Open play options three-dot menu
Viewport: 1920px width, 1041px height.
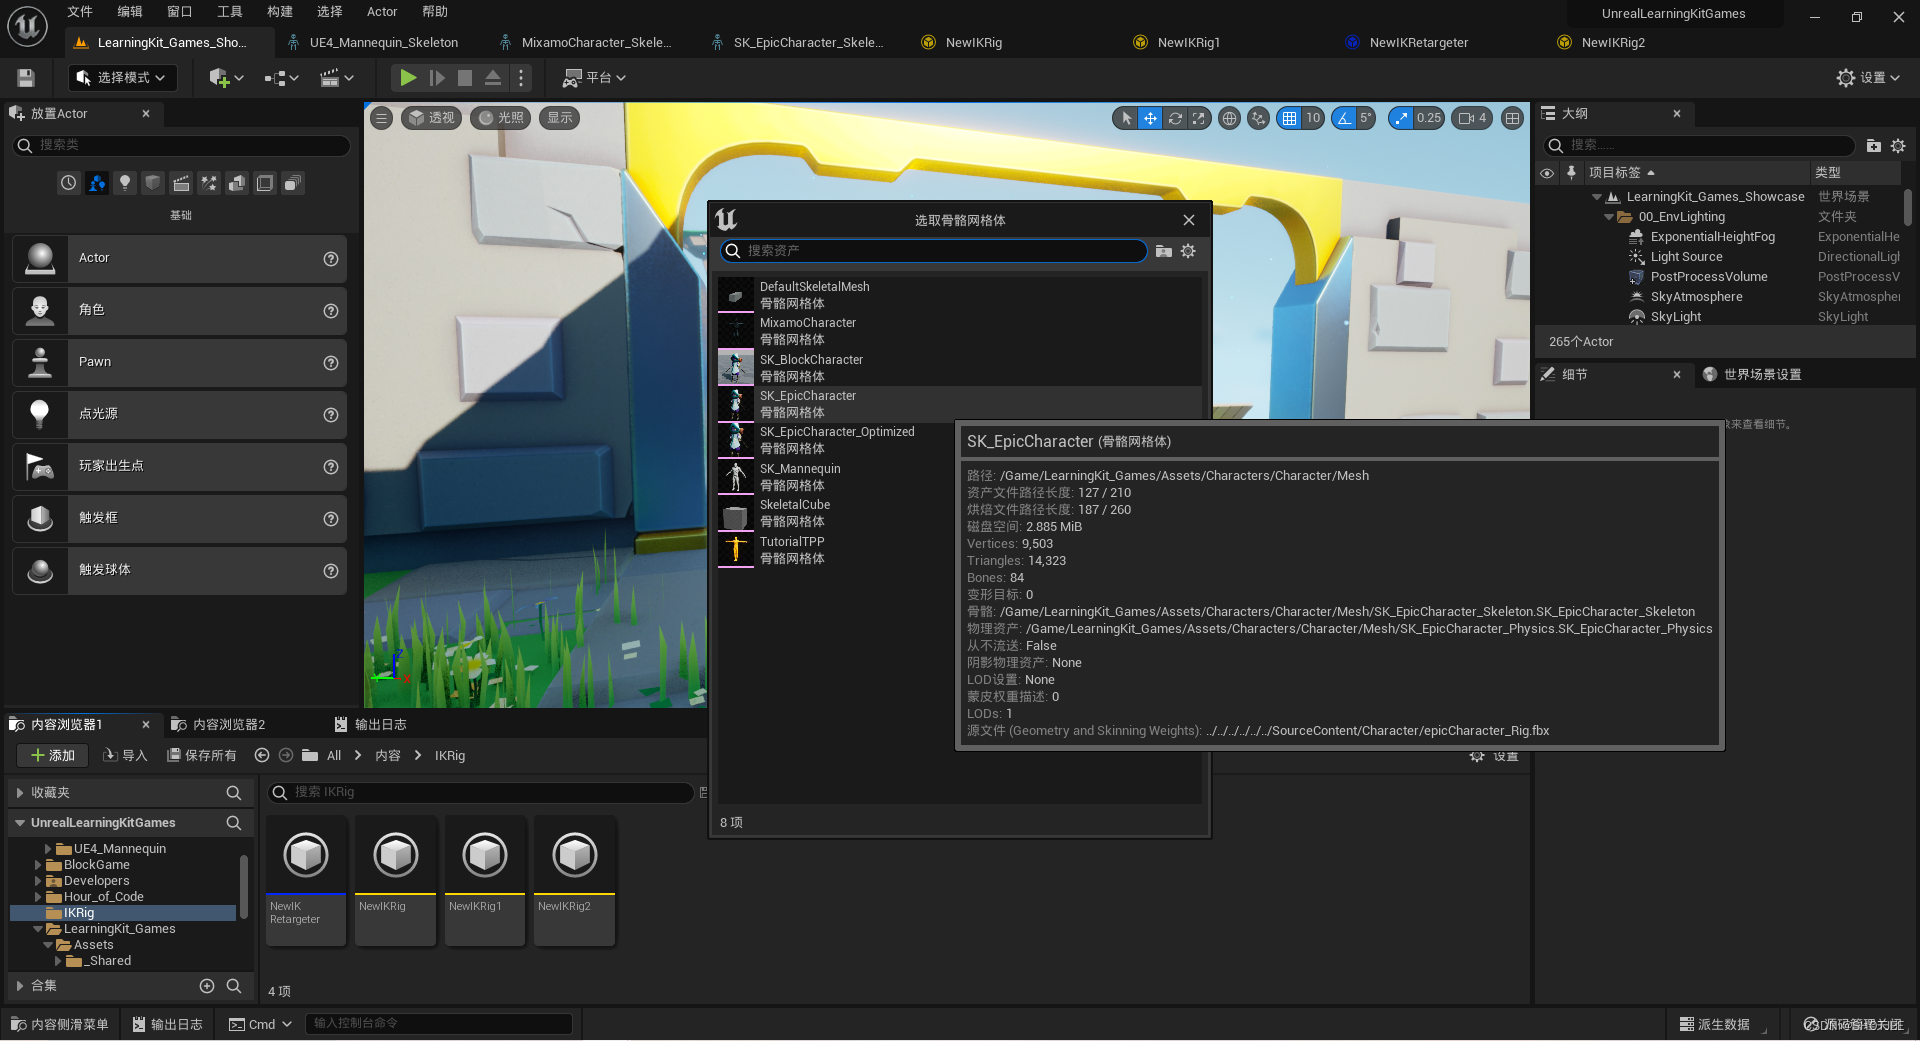pos(520,78)
